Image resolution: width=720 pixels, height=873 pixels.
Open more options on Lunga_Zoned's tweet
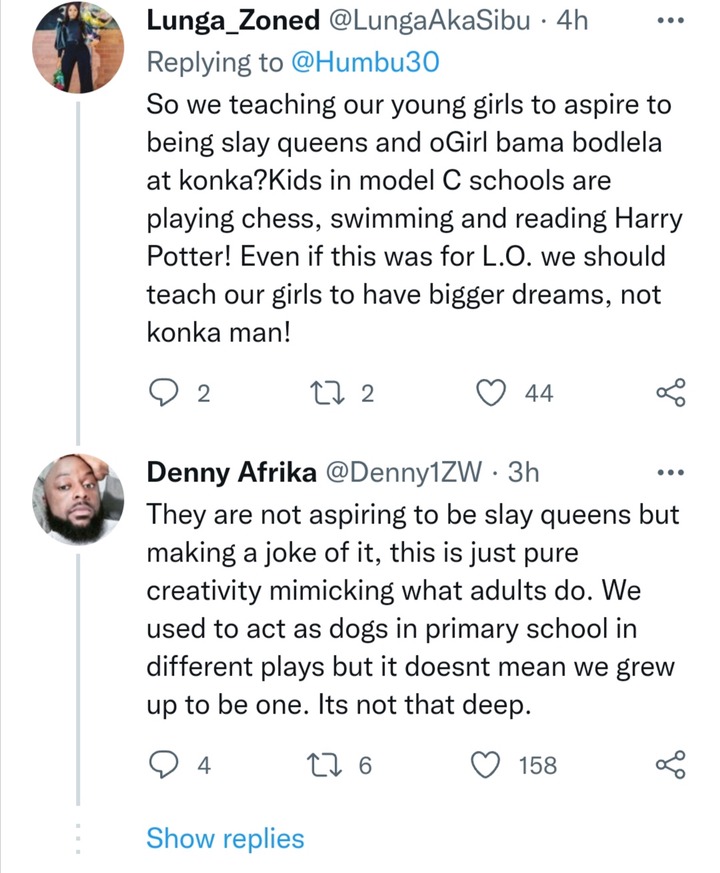671,21
